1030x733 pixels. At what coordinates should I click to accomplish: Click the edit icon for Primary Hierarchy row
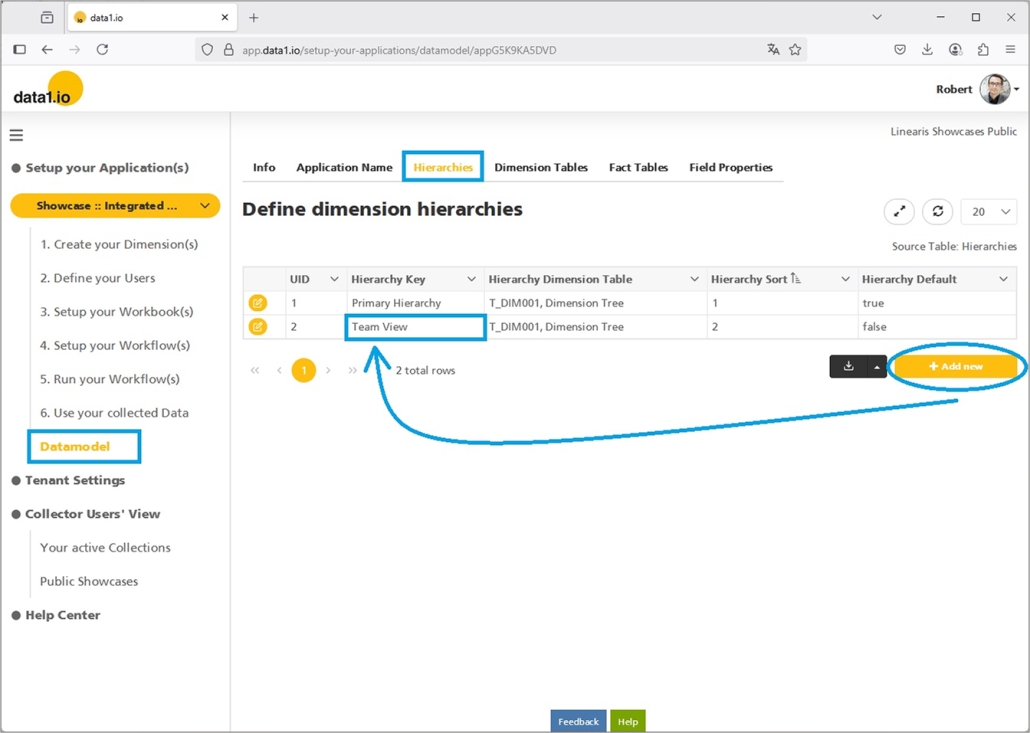(258, 303)
